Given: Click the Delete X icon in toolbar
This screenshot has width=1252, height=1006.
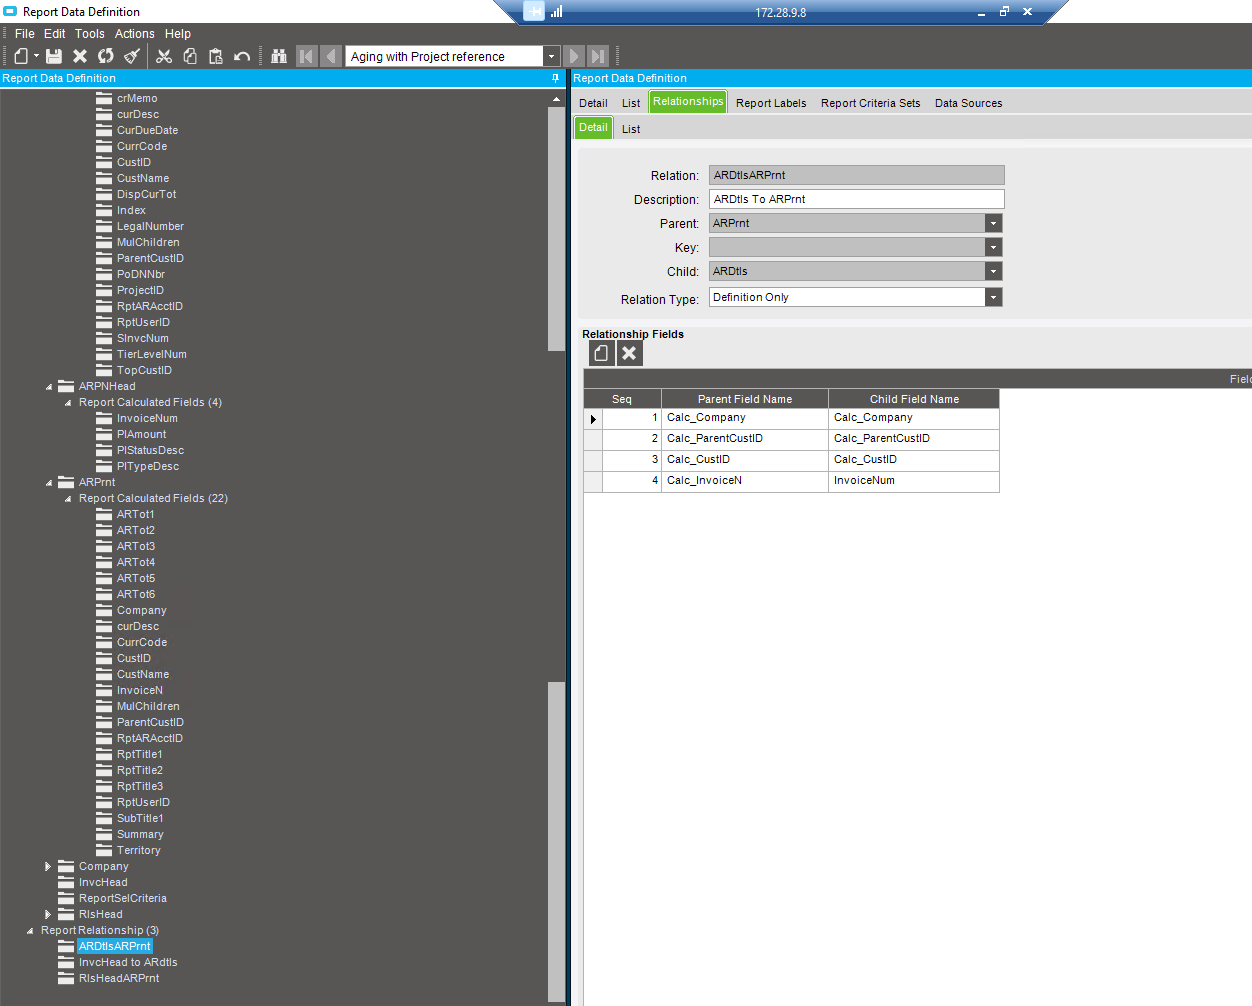Looking at the screenshot, I should coord(80,56).
